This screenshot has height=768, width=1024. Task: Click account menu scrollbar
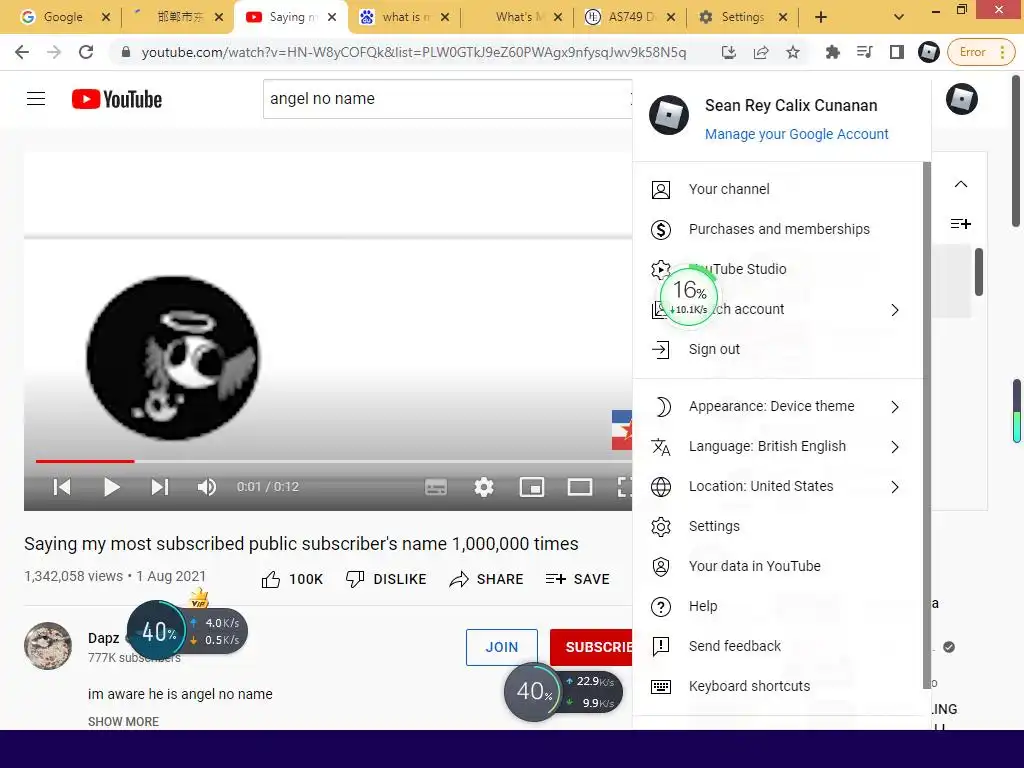pos(927,424)
